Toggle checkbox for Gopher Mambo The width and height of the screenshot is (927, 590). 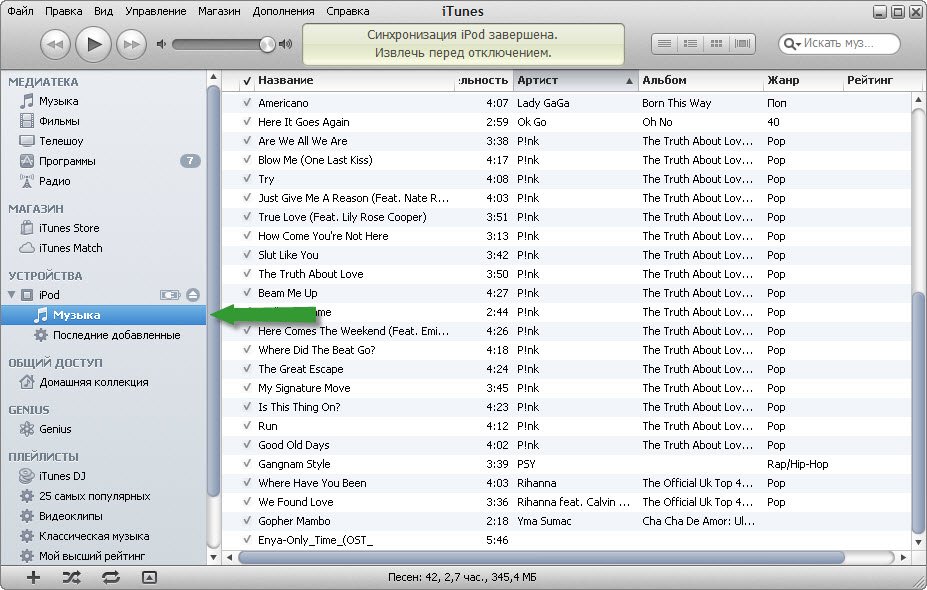(247, 521)
